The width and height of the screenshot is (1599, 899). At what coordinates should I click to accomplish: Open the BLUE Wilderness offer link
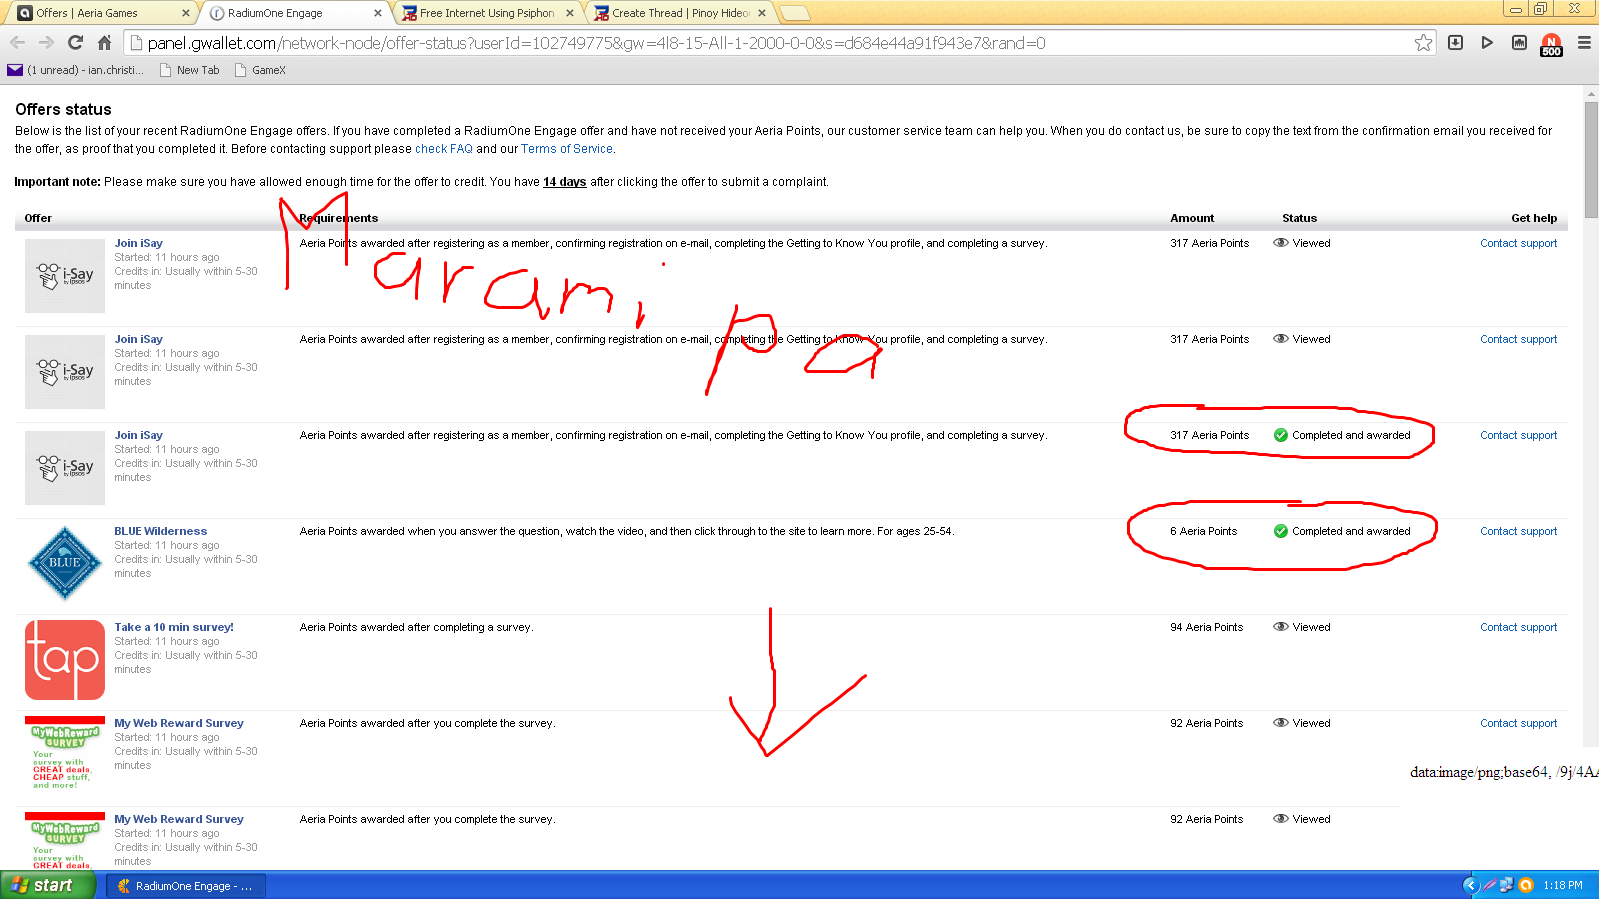coord(160,531)
